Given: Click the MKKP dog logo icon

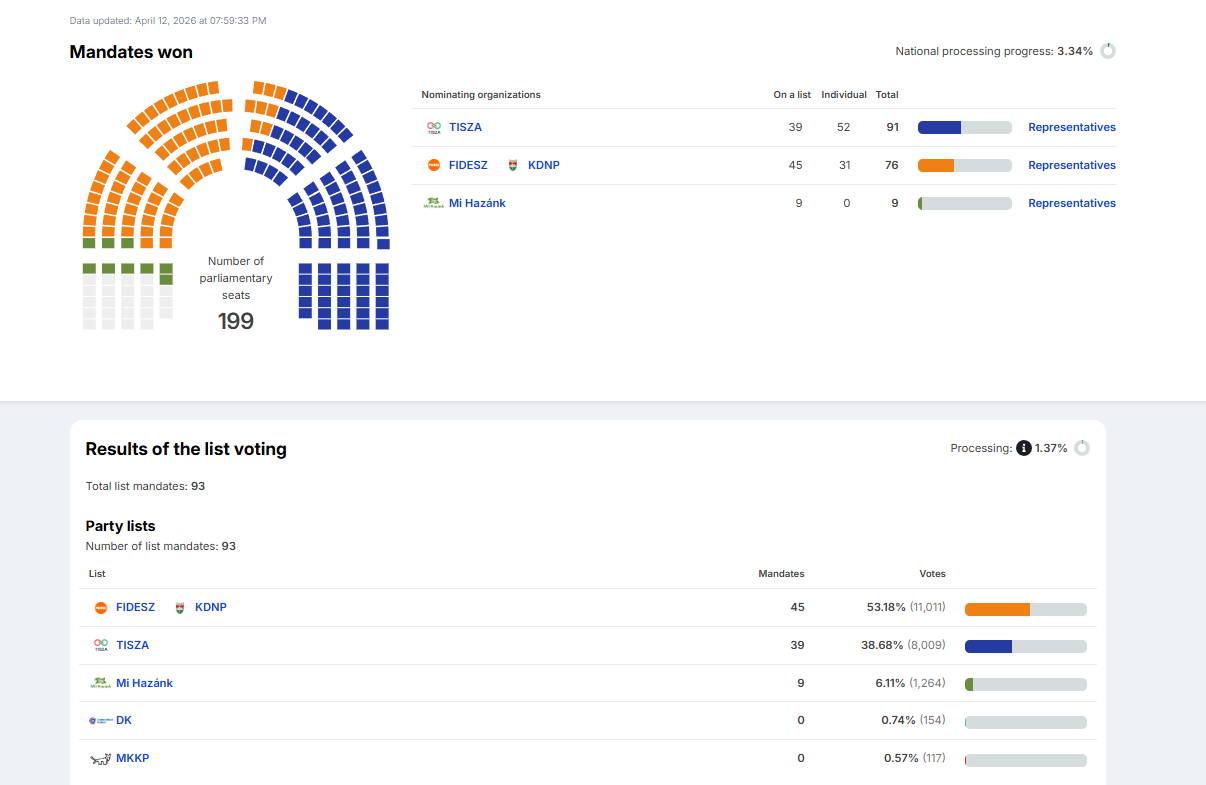Looking at the screenshot, I should point(100,759).
